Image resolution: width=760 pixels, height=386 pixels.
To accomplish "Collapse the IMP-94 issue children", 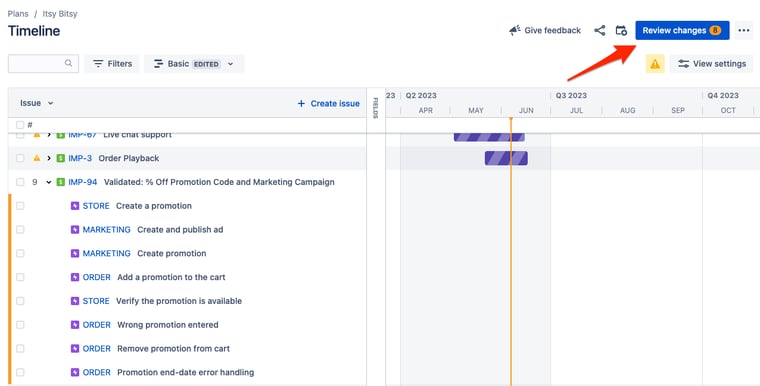I will tap(49, 182).
